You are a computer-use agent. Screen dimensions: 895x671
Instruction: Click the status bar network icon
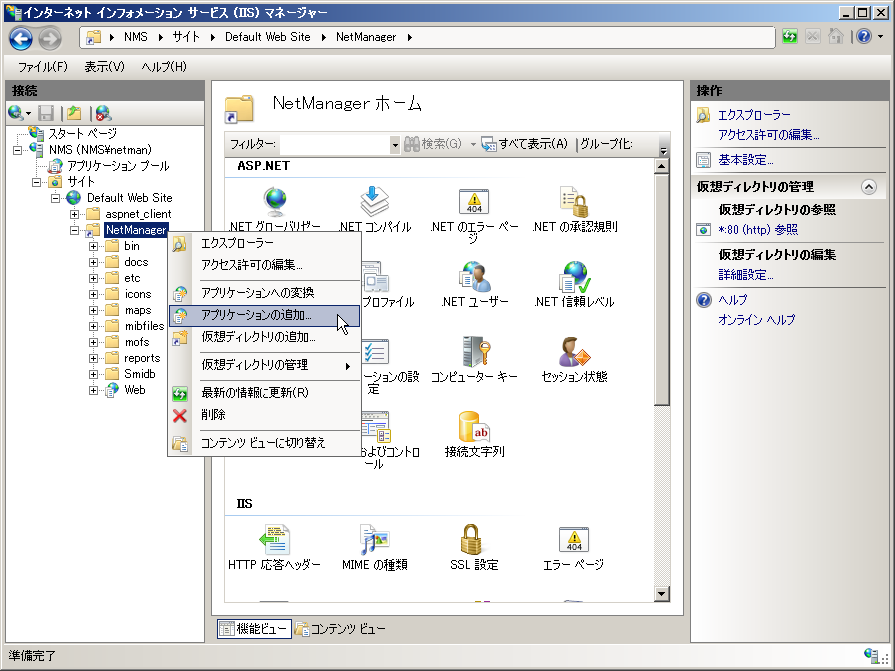pyautogui.click(x=871, y=655)
